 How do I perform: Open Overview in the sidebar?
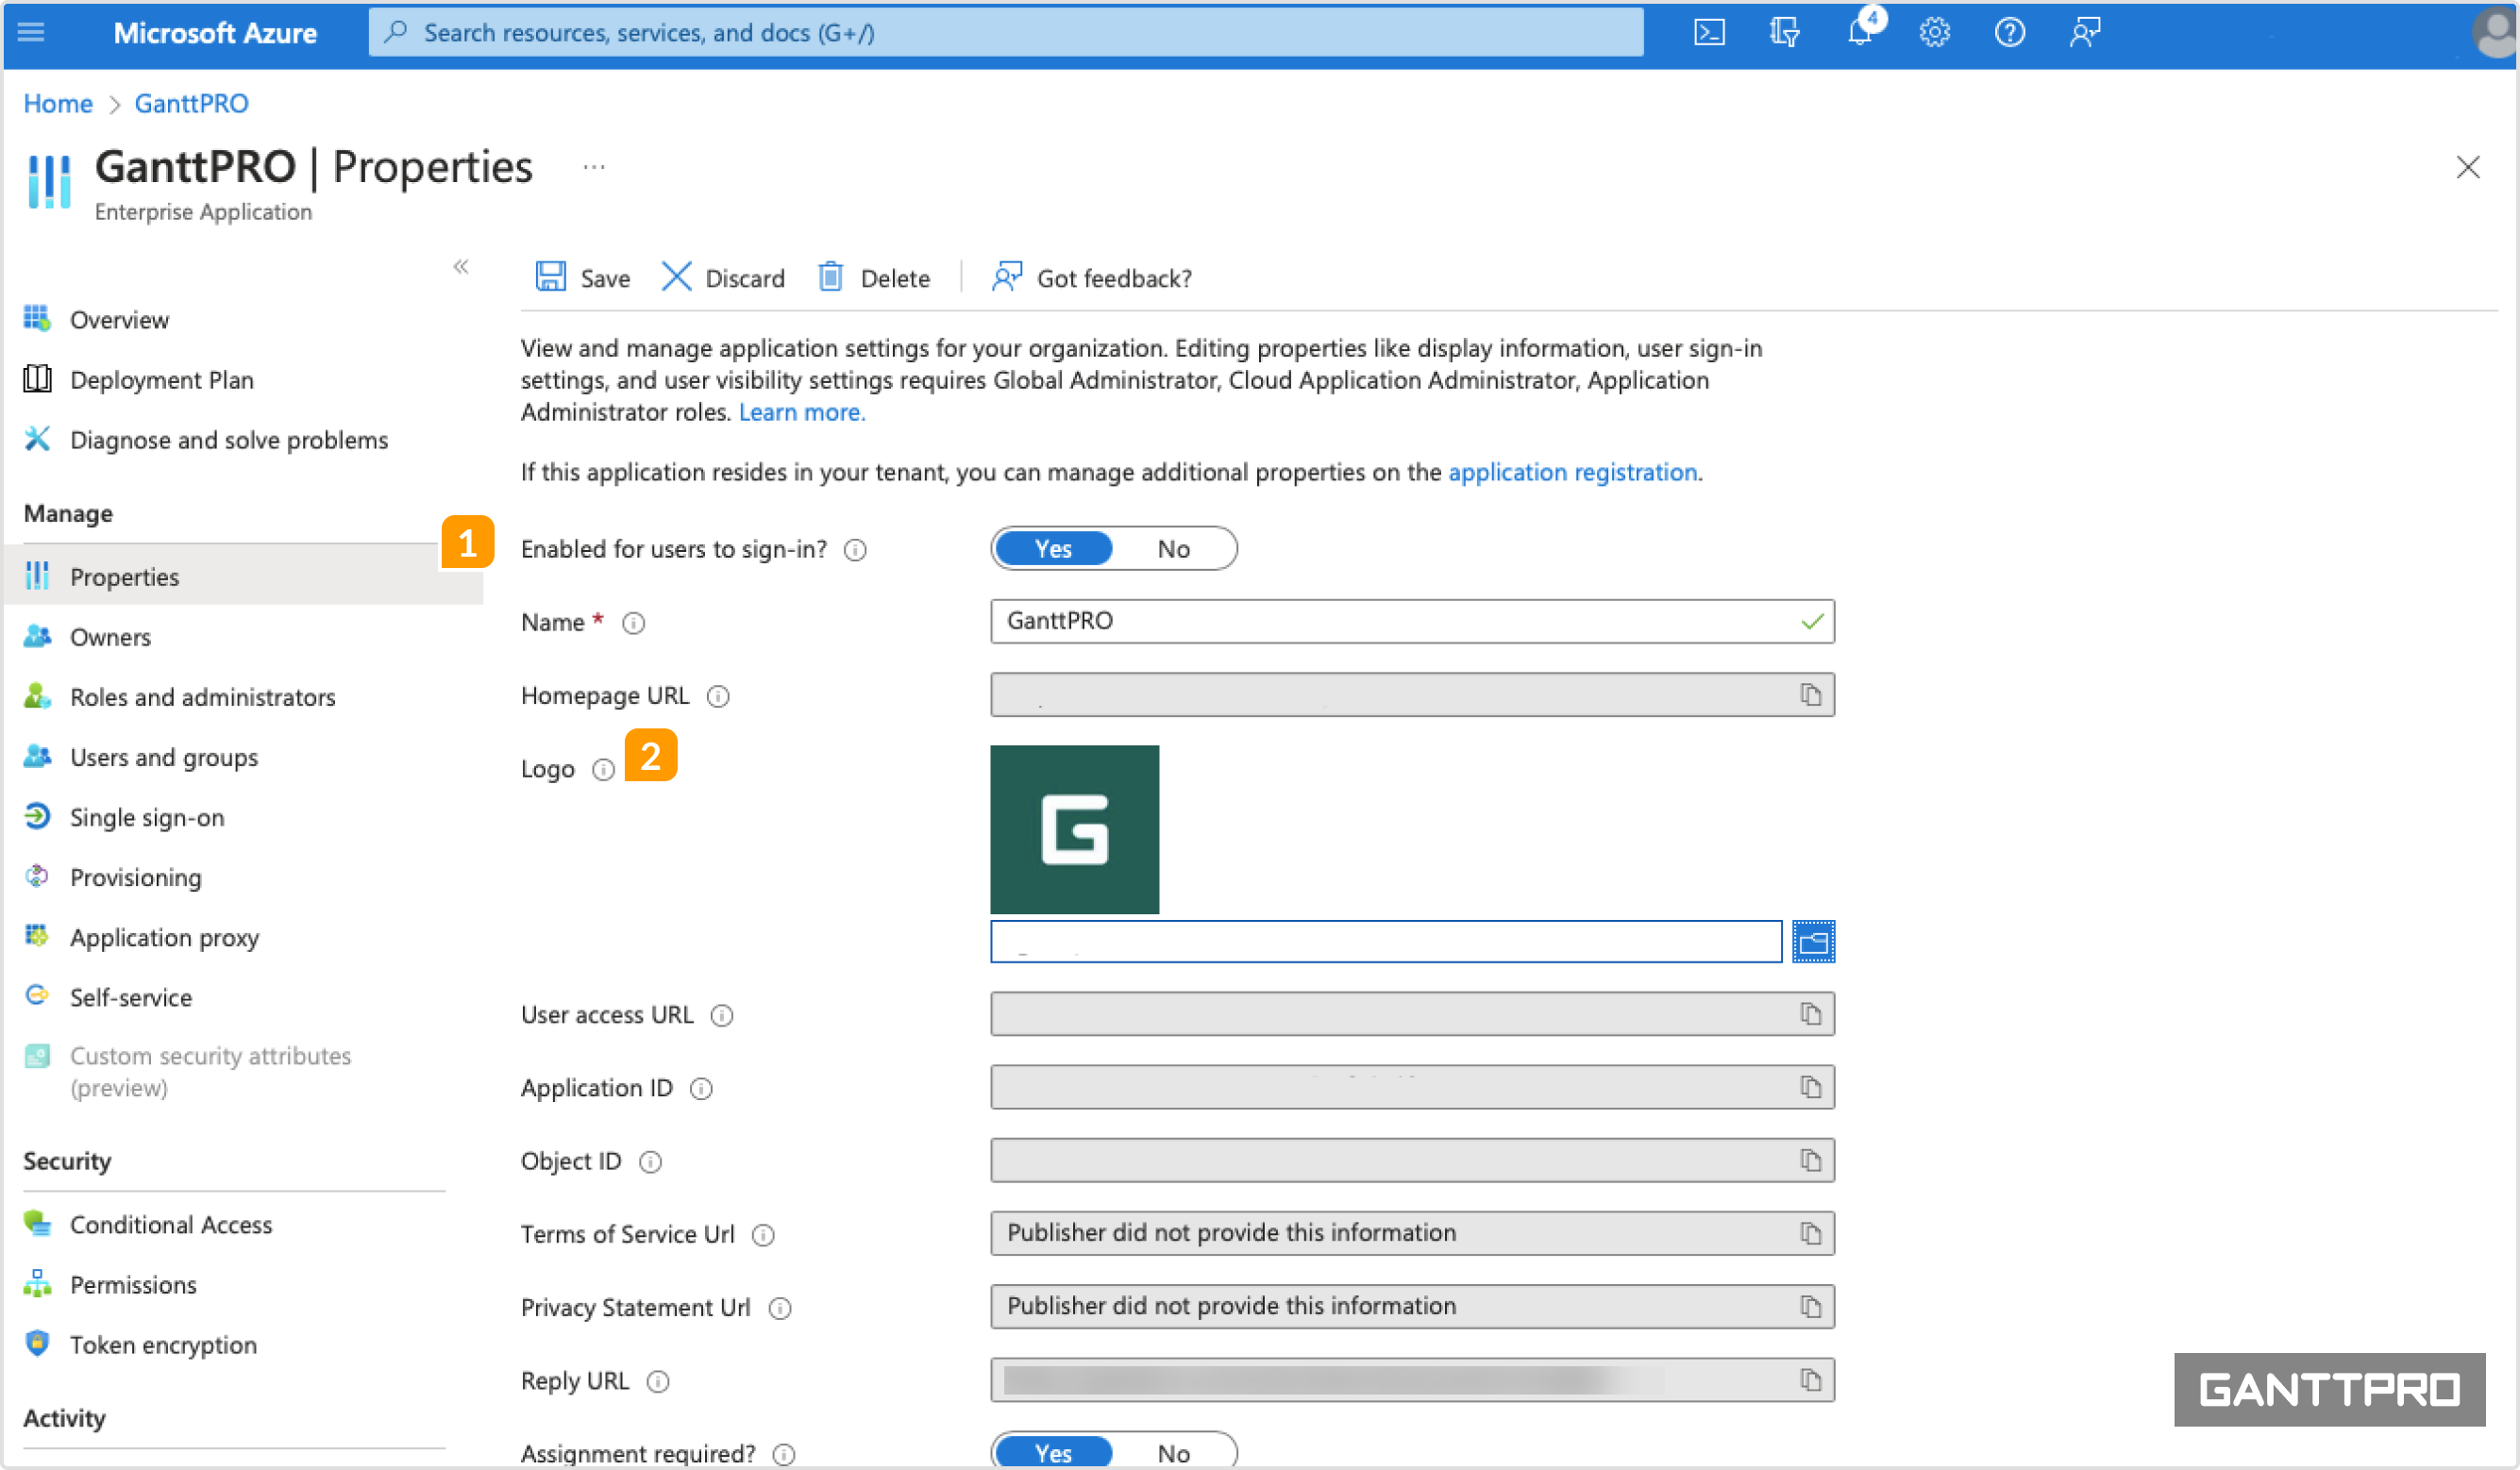coord(119,320)
